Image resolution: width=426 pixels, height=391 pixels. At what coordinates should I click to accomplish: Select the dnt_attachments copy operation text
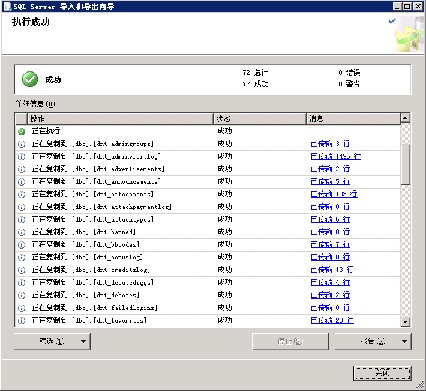[92, 194]
